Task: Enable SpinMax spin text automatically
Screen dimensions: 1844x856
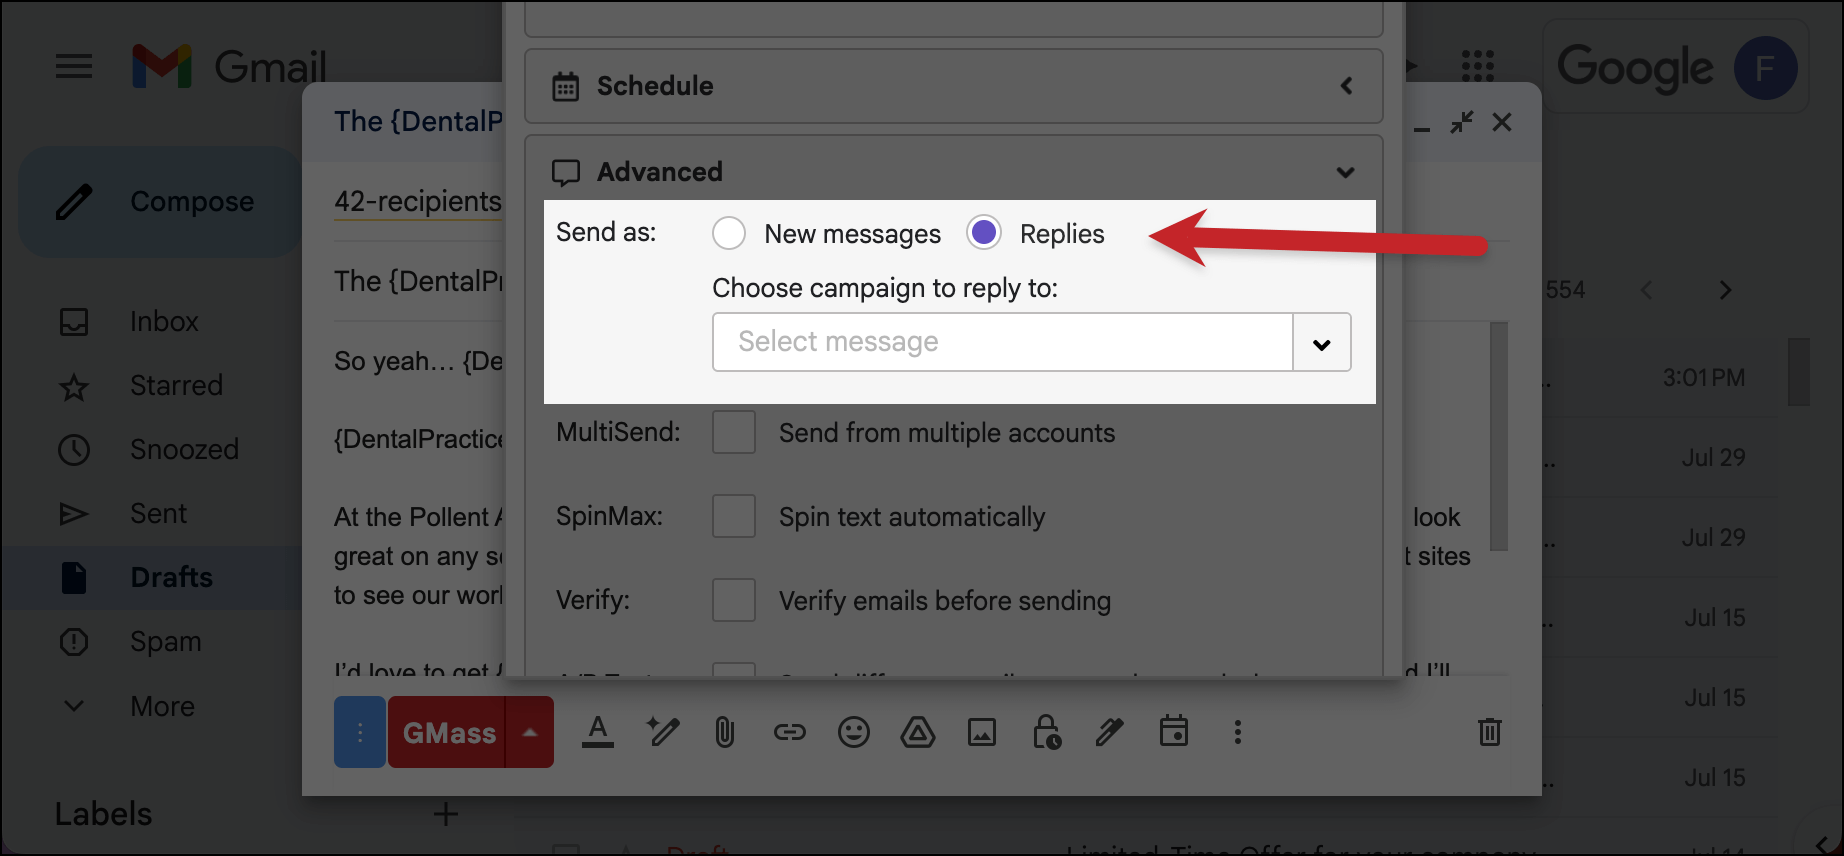Action: coord(733,516)
